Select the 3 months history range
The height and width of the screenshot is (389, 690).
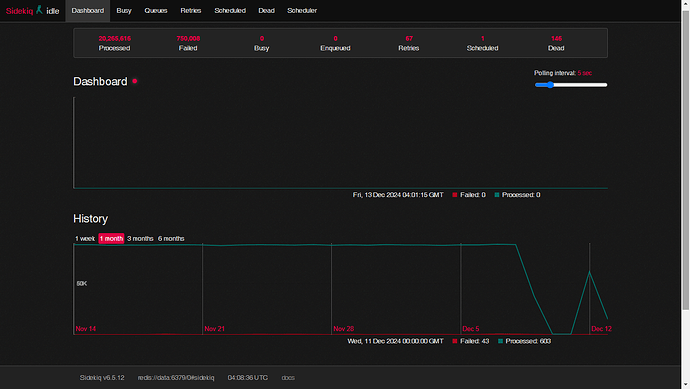[x=140, y=239]
